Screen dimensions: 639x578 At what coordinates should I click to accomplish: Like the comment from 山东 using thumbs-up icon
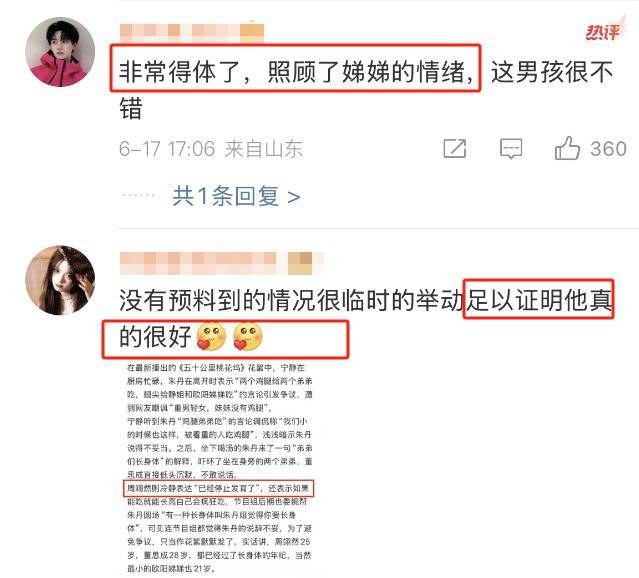(567, 148)
